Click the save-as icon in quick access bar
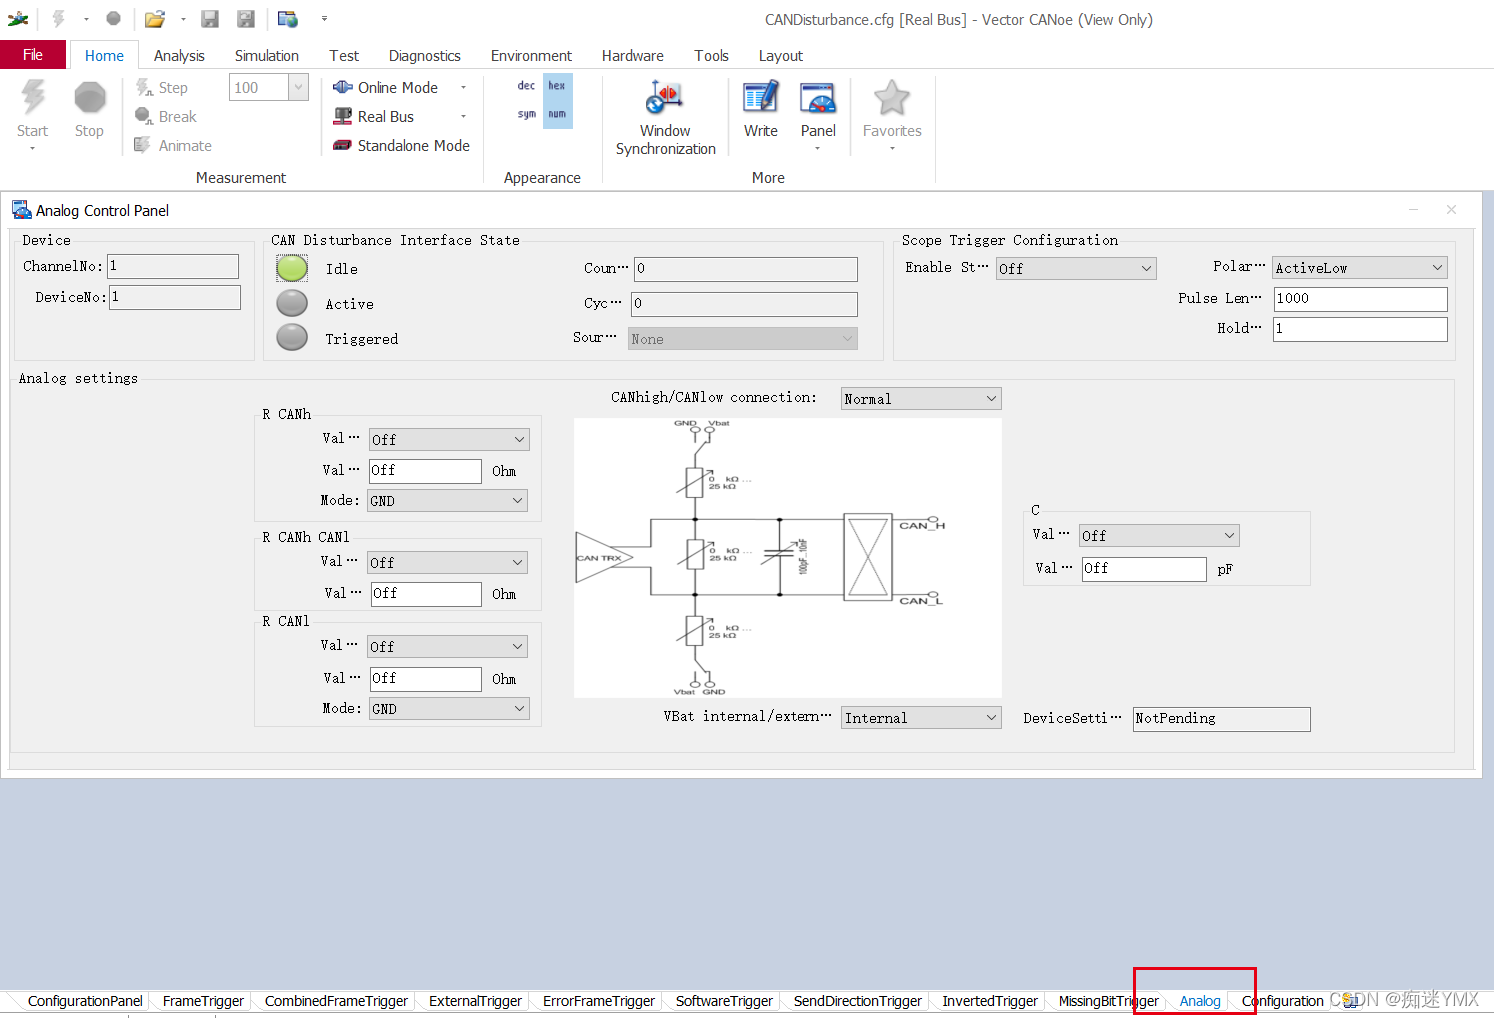 [246, 19]
